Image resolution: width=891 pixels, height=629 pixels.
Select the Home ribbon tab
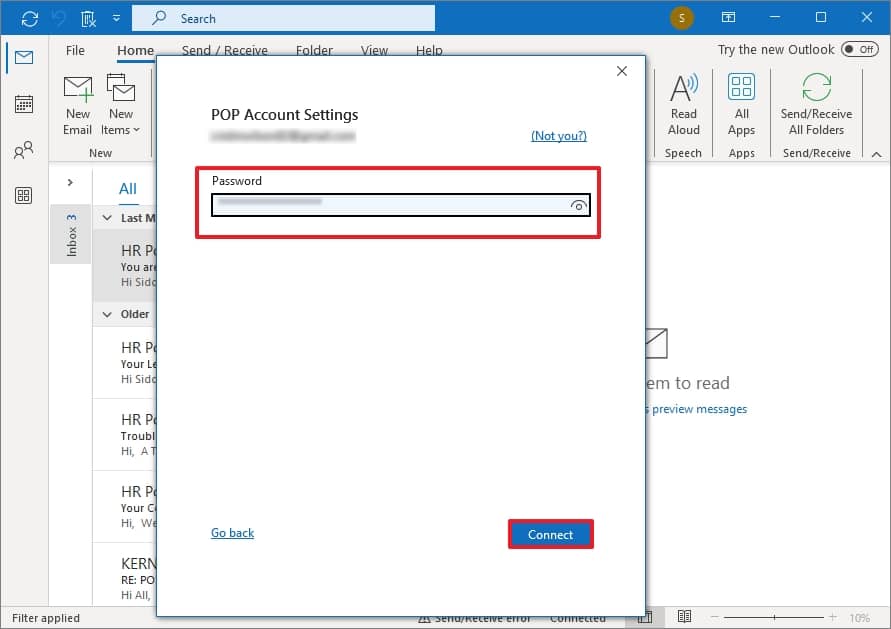tap(135, 50)
